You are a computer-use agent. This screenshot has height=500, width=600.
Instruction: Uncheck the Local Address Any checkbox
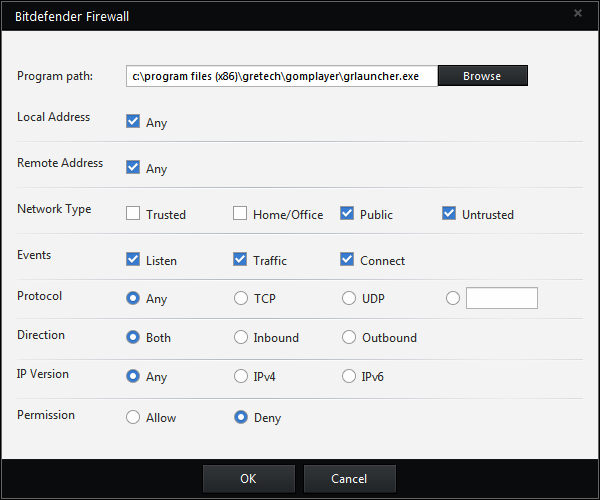tap(133, 122)
